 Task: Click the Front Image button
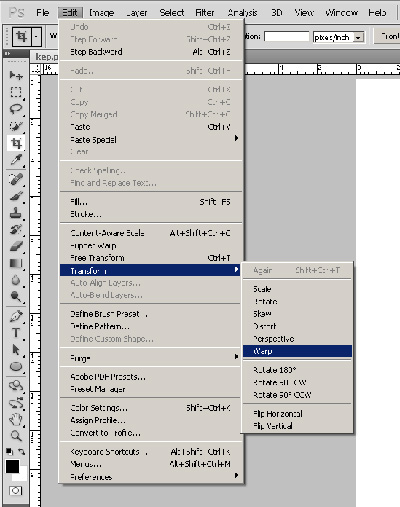pyautogui.click(x=387, y=36)
